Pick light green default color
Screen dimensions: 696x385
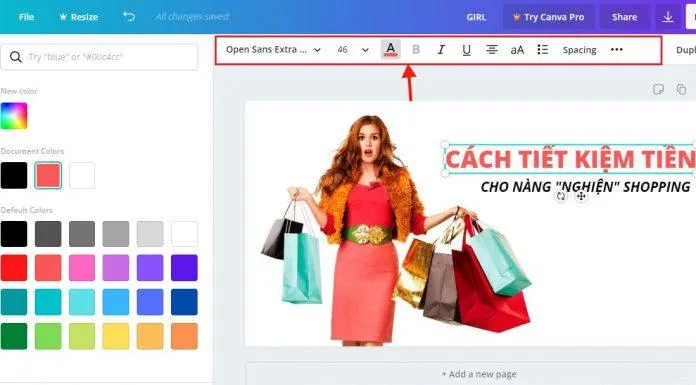[x=48, y=336]
